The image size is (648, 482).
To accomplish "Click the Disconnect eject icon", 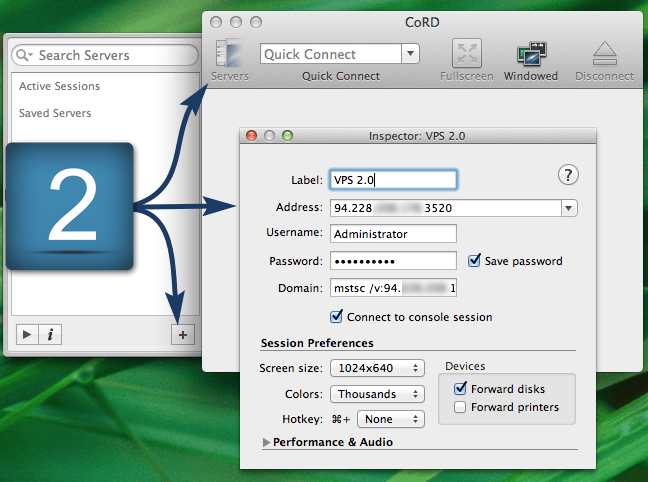I will pos(605,55).
